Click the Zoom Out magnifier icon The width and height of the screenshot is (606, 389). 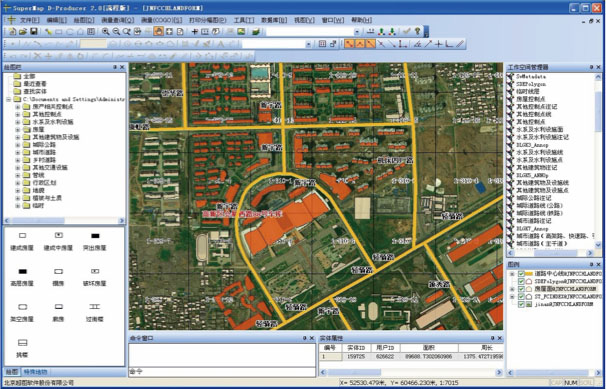[116, 32]
